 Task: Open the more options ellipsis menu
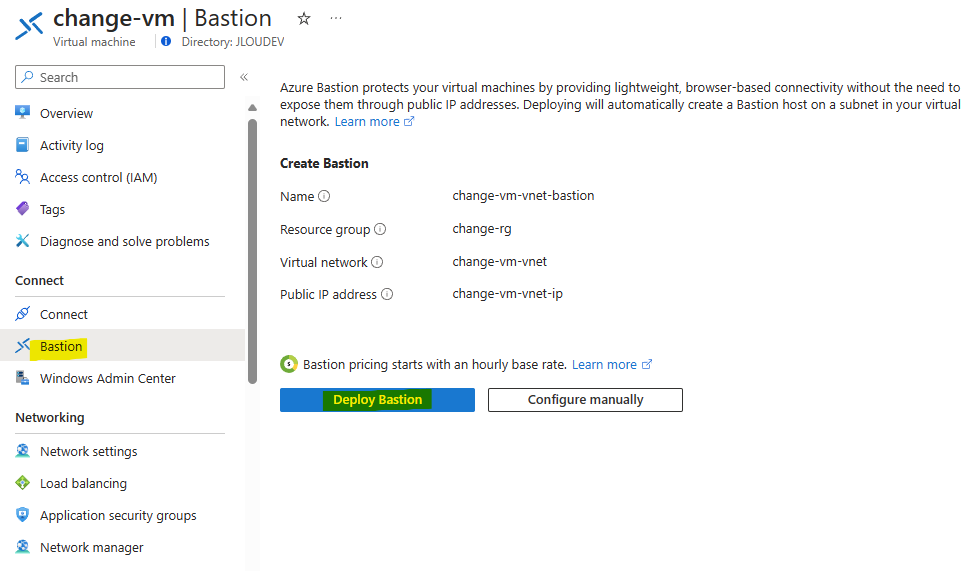click(x=336, y=18)
